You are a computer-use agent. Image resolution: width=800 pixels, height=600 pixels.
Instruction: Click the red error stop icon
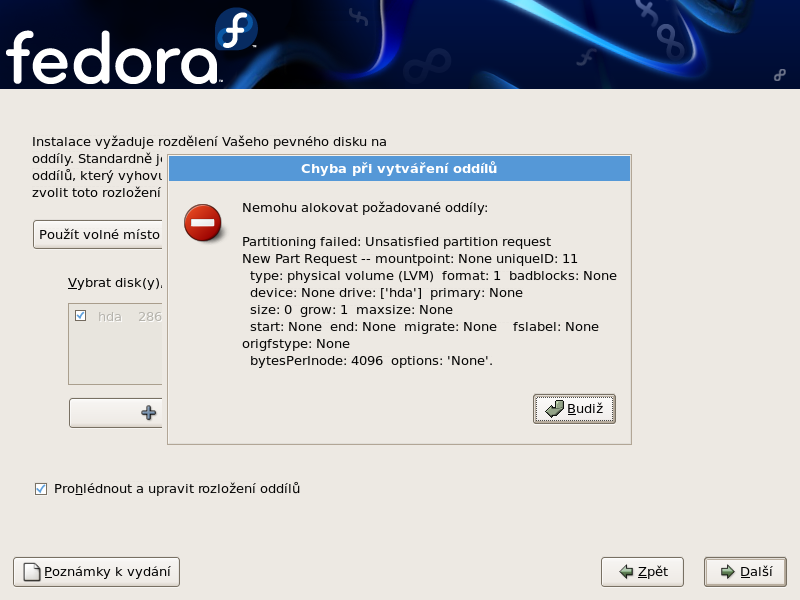tap(203, 222)
